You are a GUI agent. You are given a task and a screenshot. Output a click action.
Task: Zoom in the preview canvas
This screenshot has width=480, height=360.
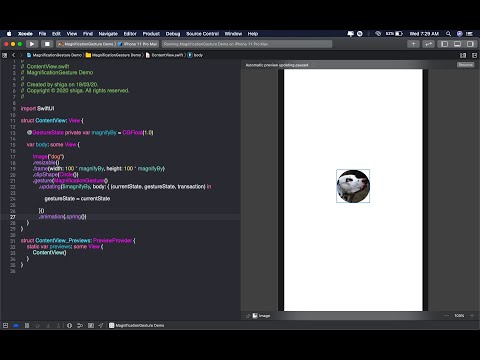click(472, 315)
